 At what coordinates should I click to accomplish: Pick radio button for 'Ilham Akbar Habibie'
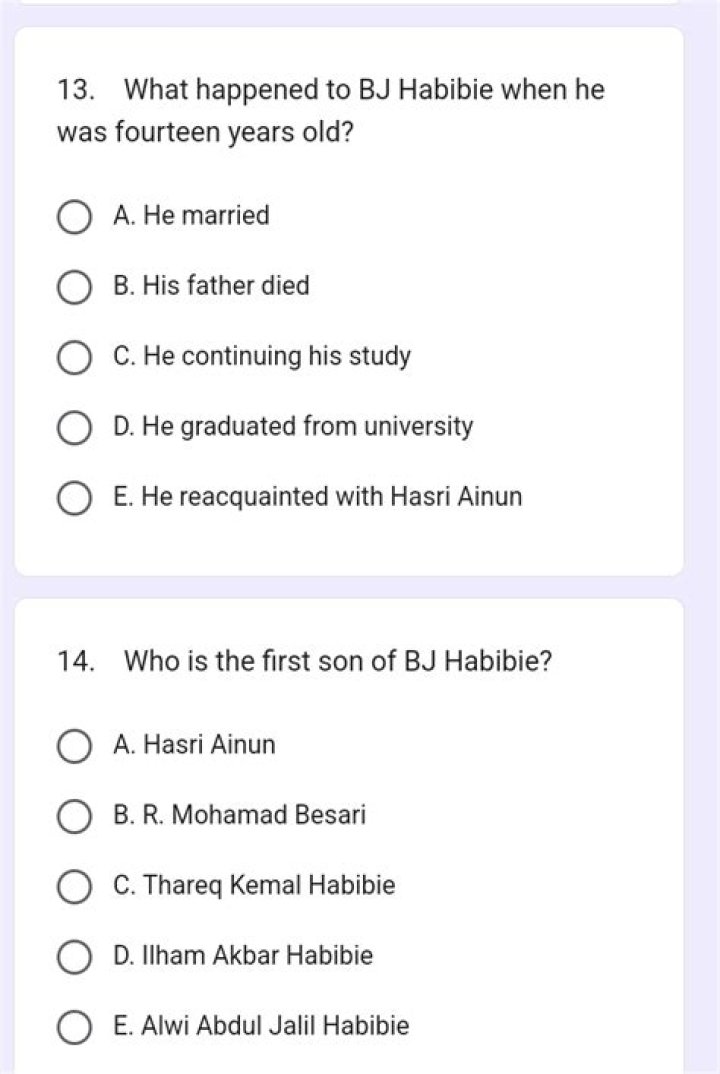coord(74,957)
